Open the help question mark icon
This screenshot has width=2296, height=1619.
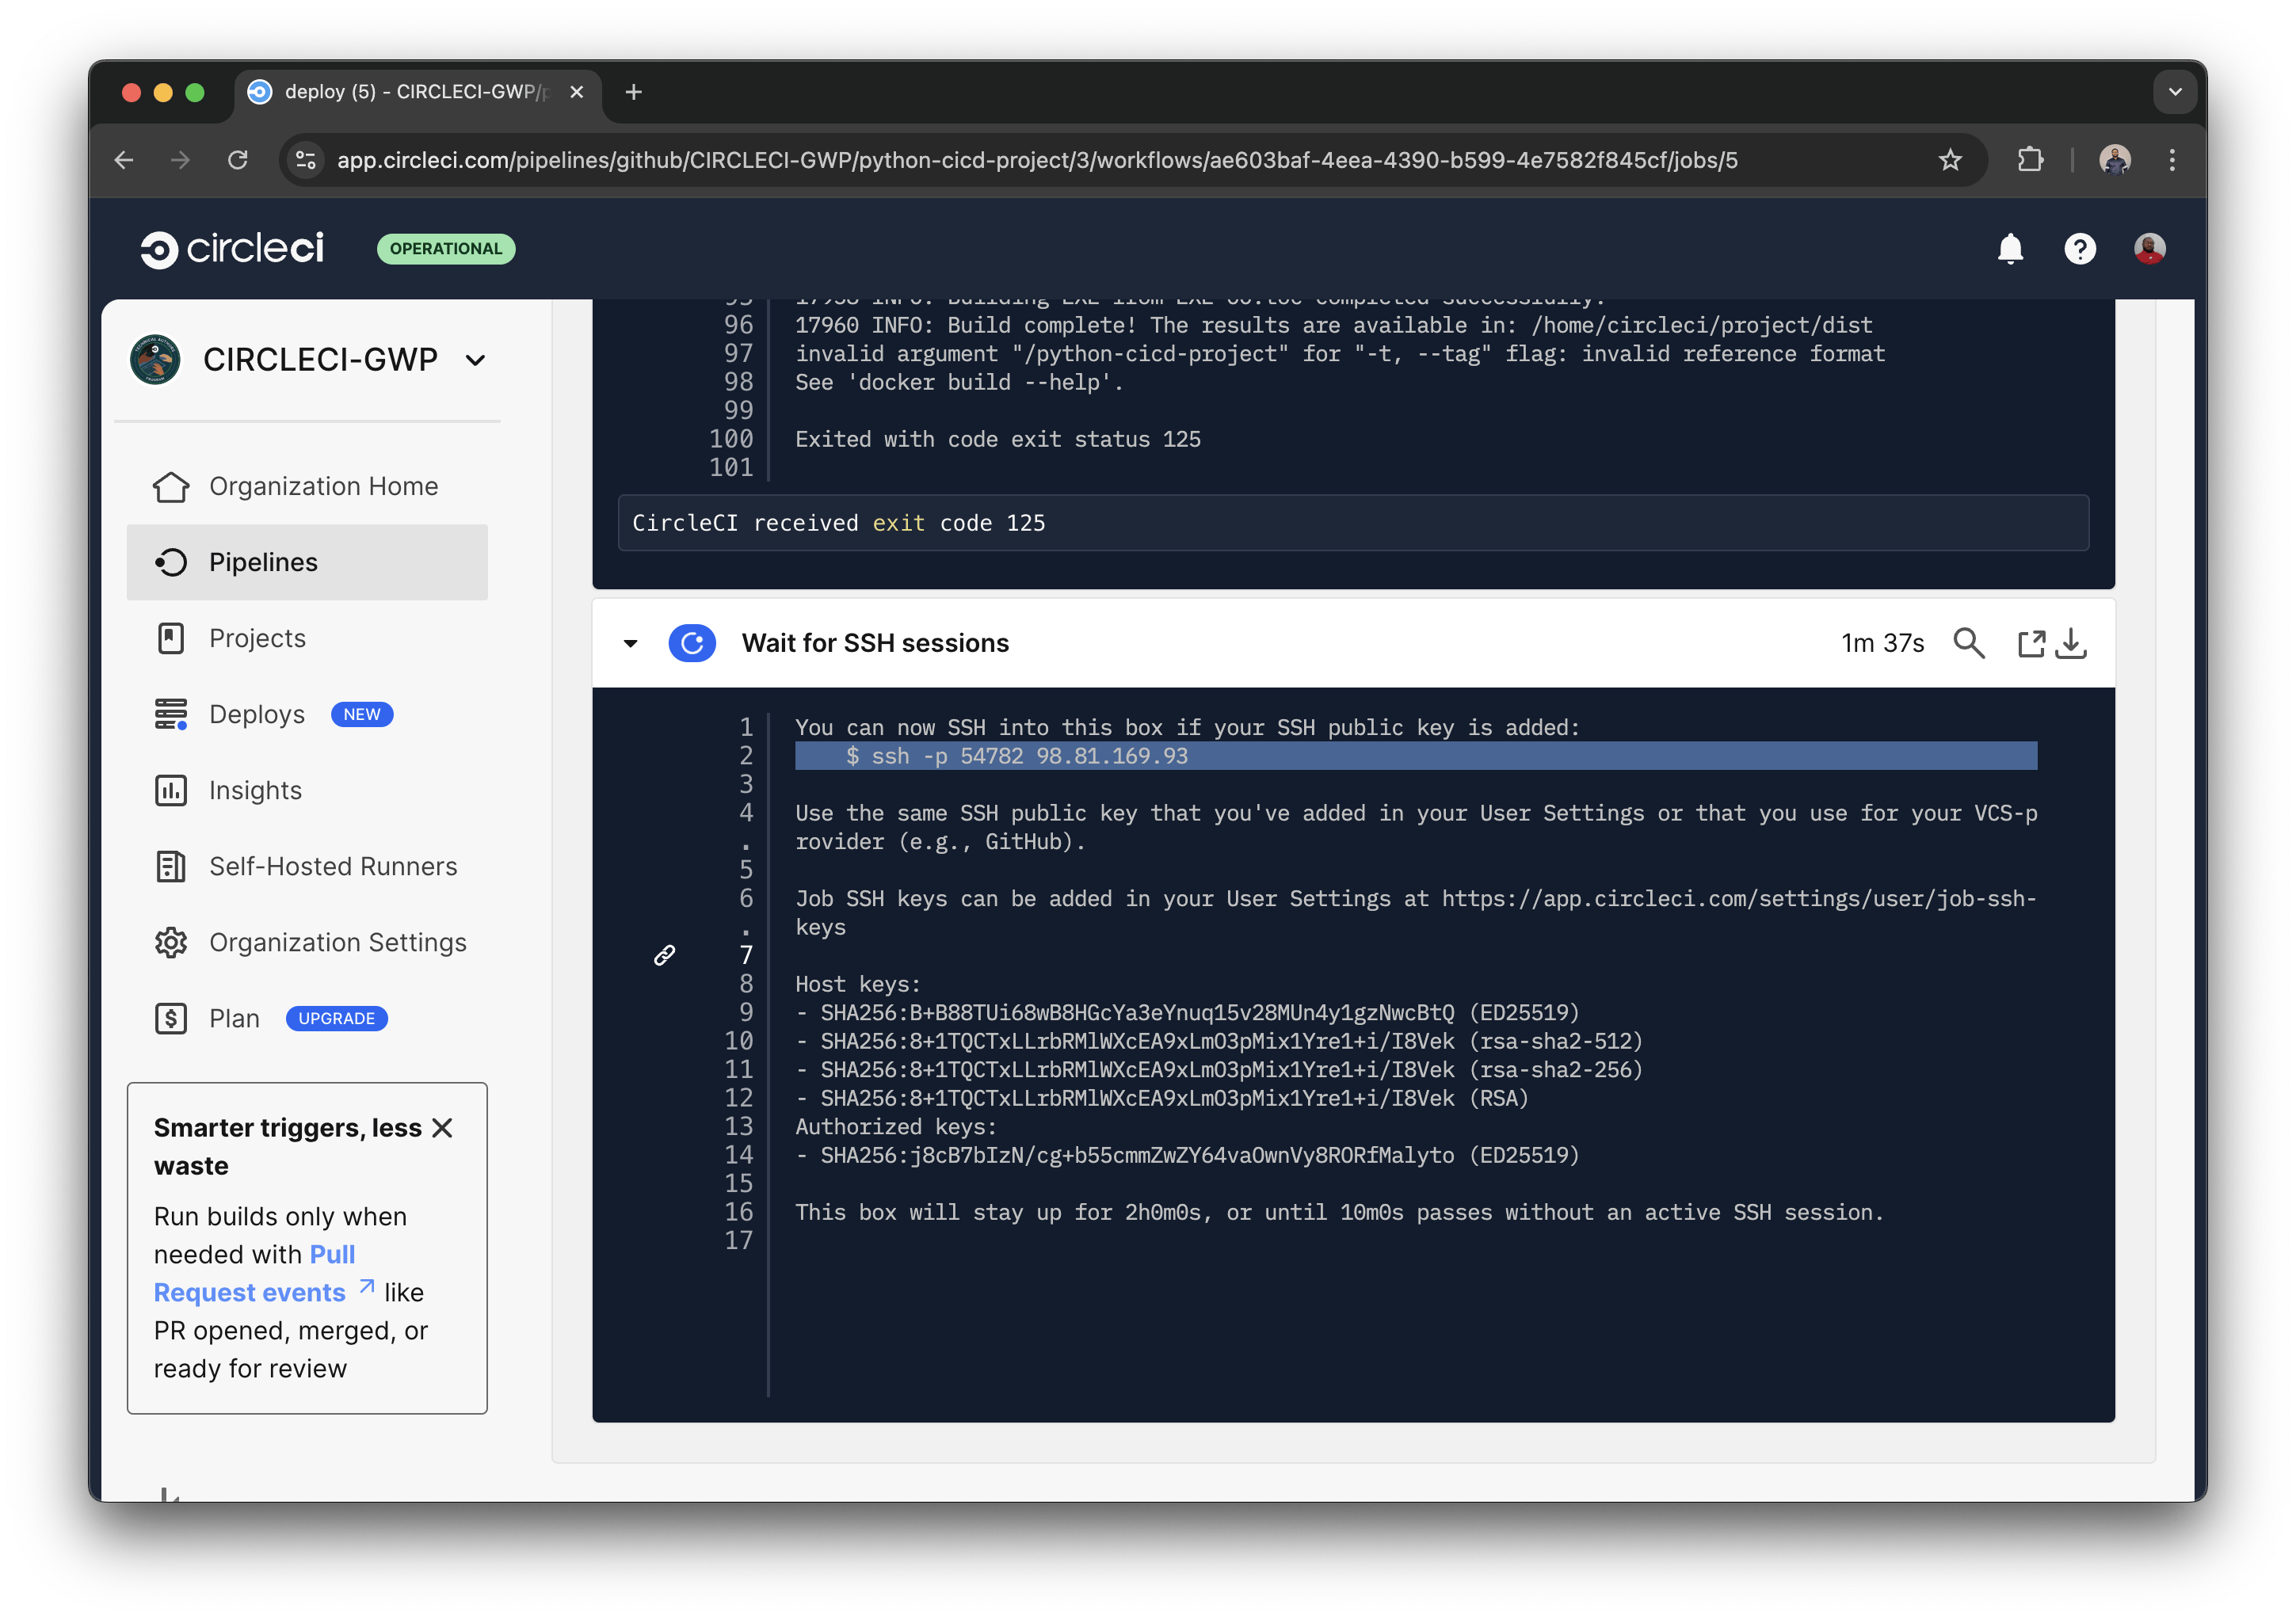(x=2080, y=249)
